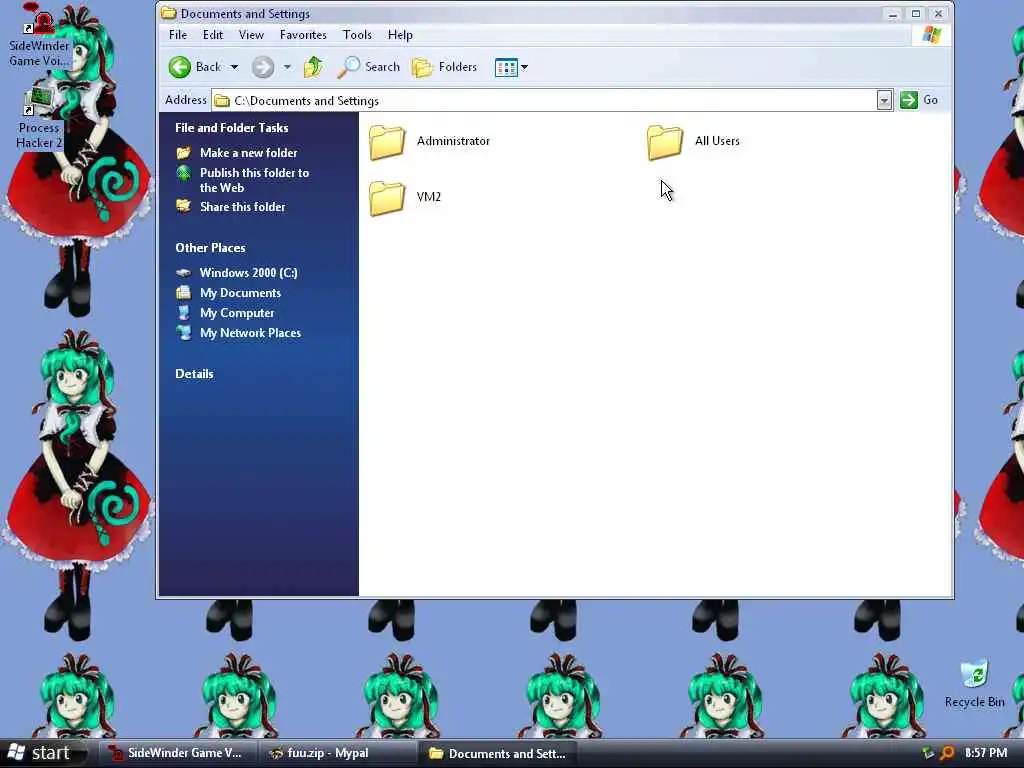This screenshot has width=1024, height=768.
Task: Open My Computer from Other Places
Action: [x=236, y=313]
